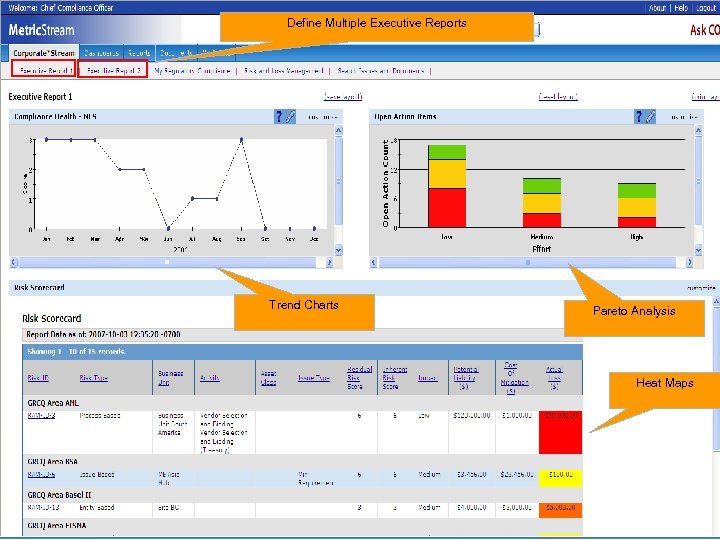Sort table by Issue Type column
The image size is (720, 540).
[314, 378]
